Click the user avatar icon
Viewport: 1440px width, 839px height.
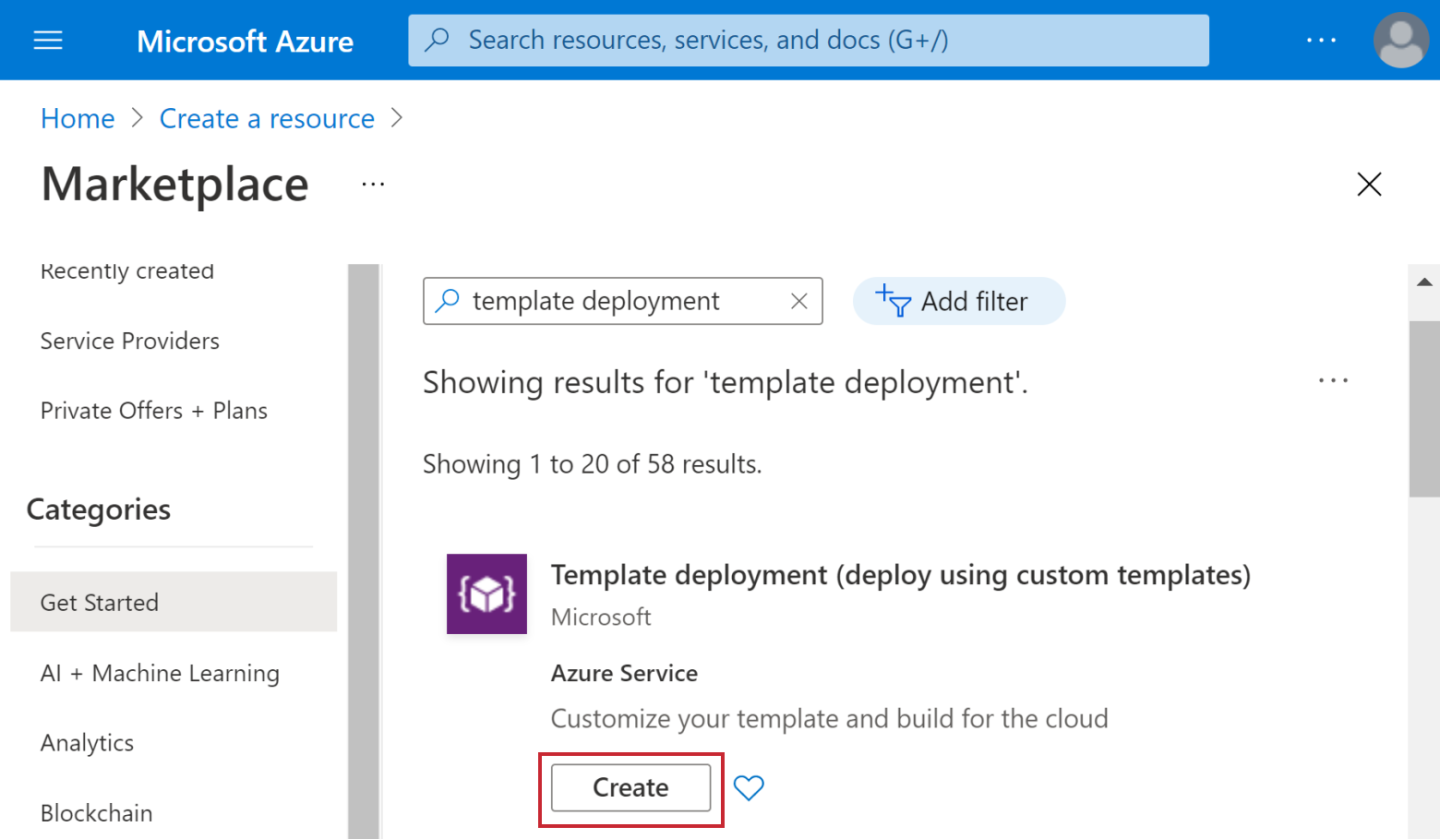point(1399,40)
